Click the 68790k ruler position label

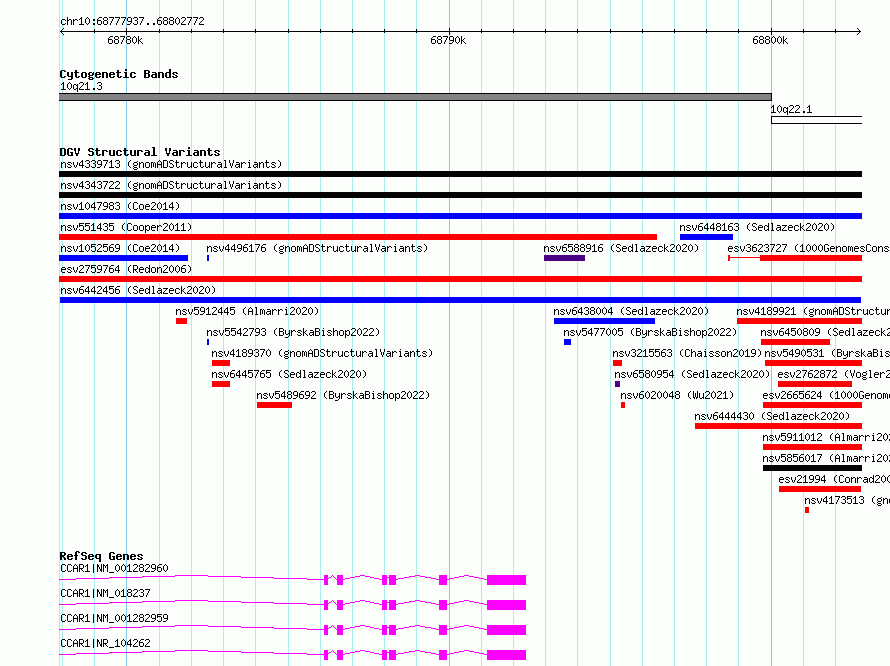pos(448,40)
